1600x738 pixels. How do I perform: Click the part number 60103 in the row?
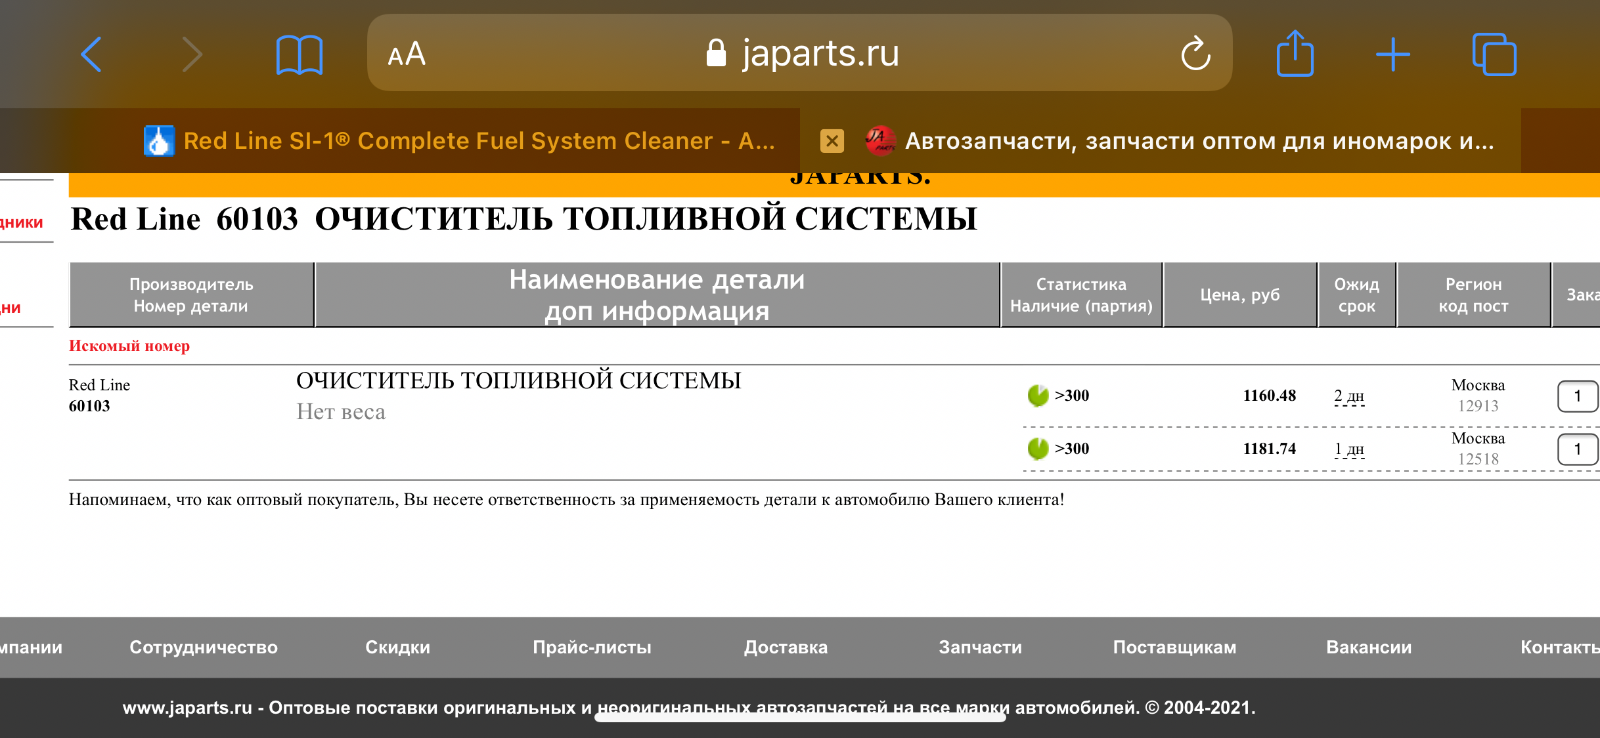89,406
